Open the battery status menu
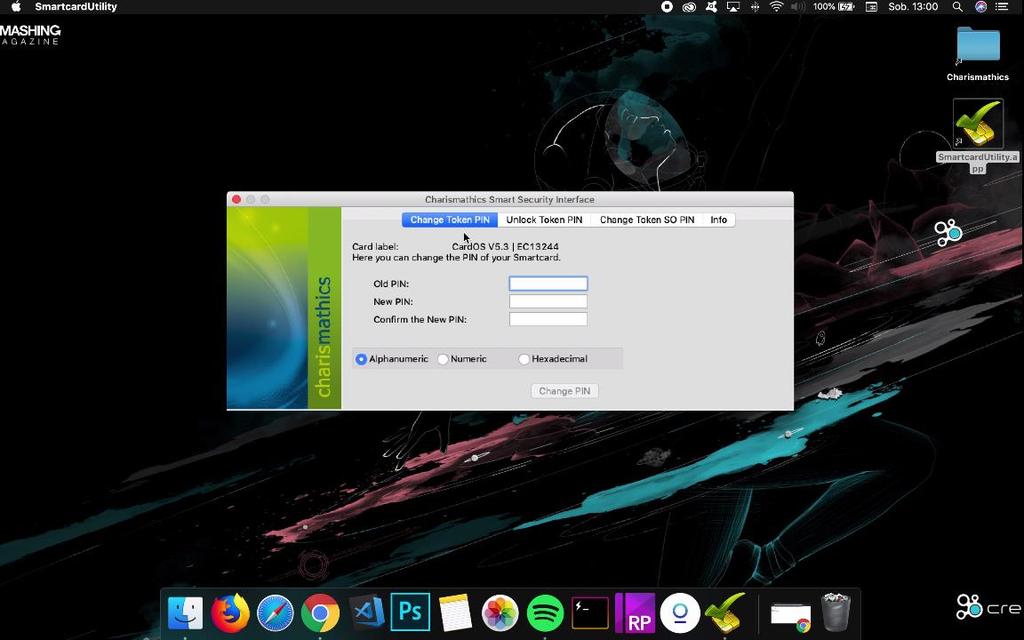The height and width of the screenshot is (640, 1024). (x=833, y=7)
